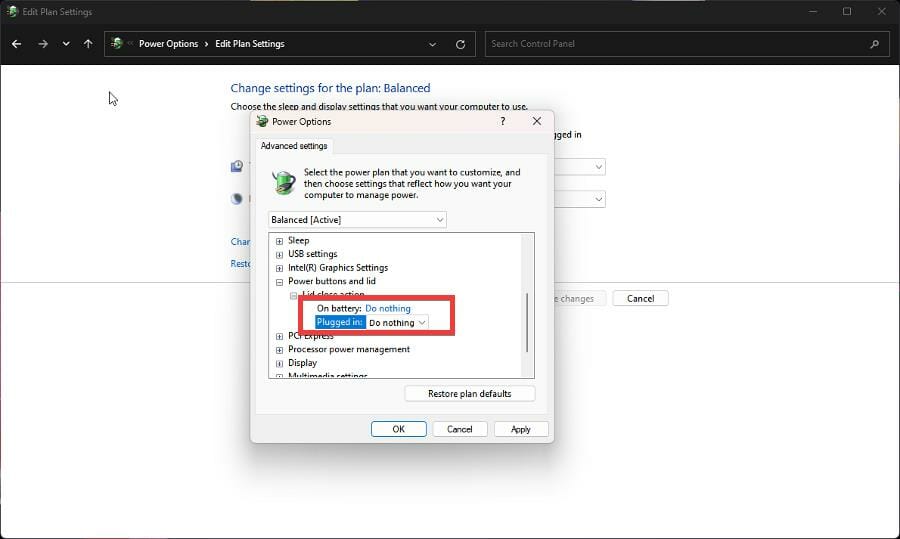
Task: Select the Advanced settings tab
Action: click(x=294, y=146)
